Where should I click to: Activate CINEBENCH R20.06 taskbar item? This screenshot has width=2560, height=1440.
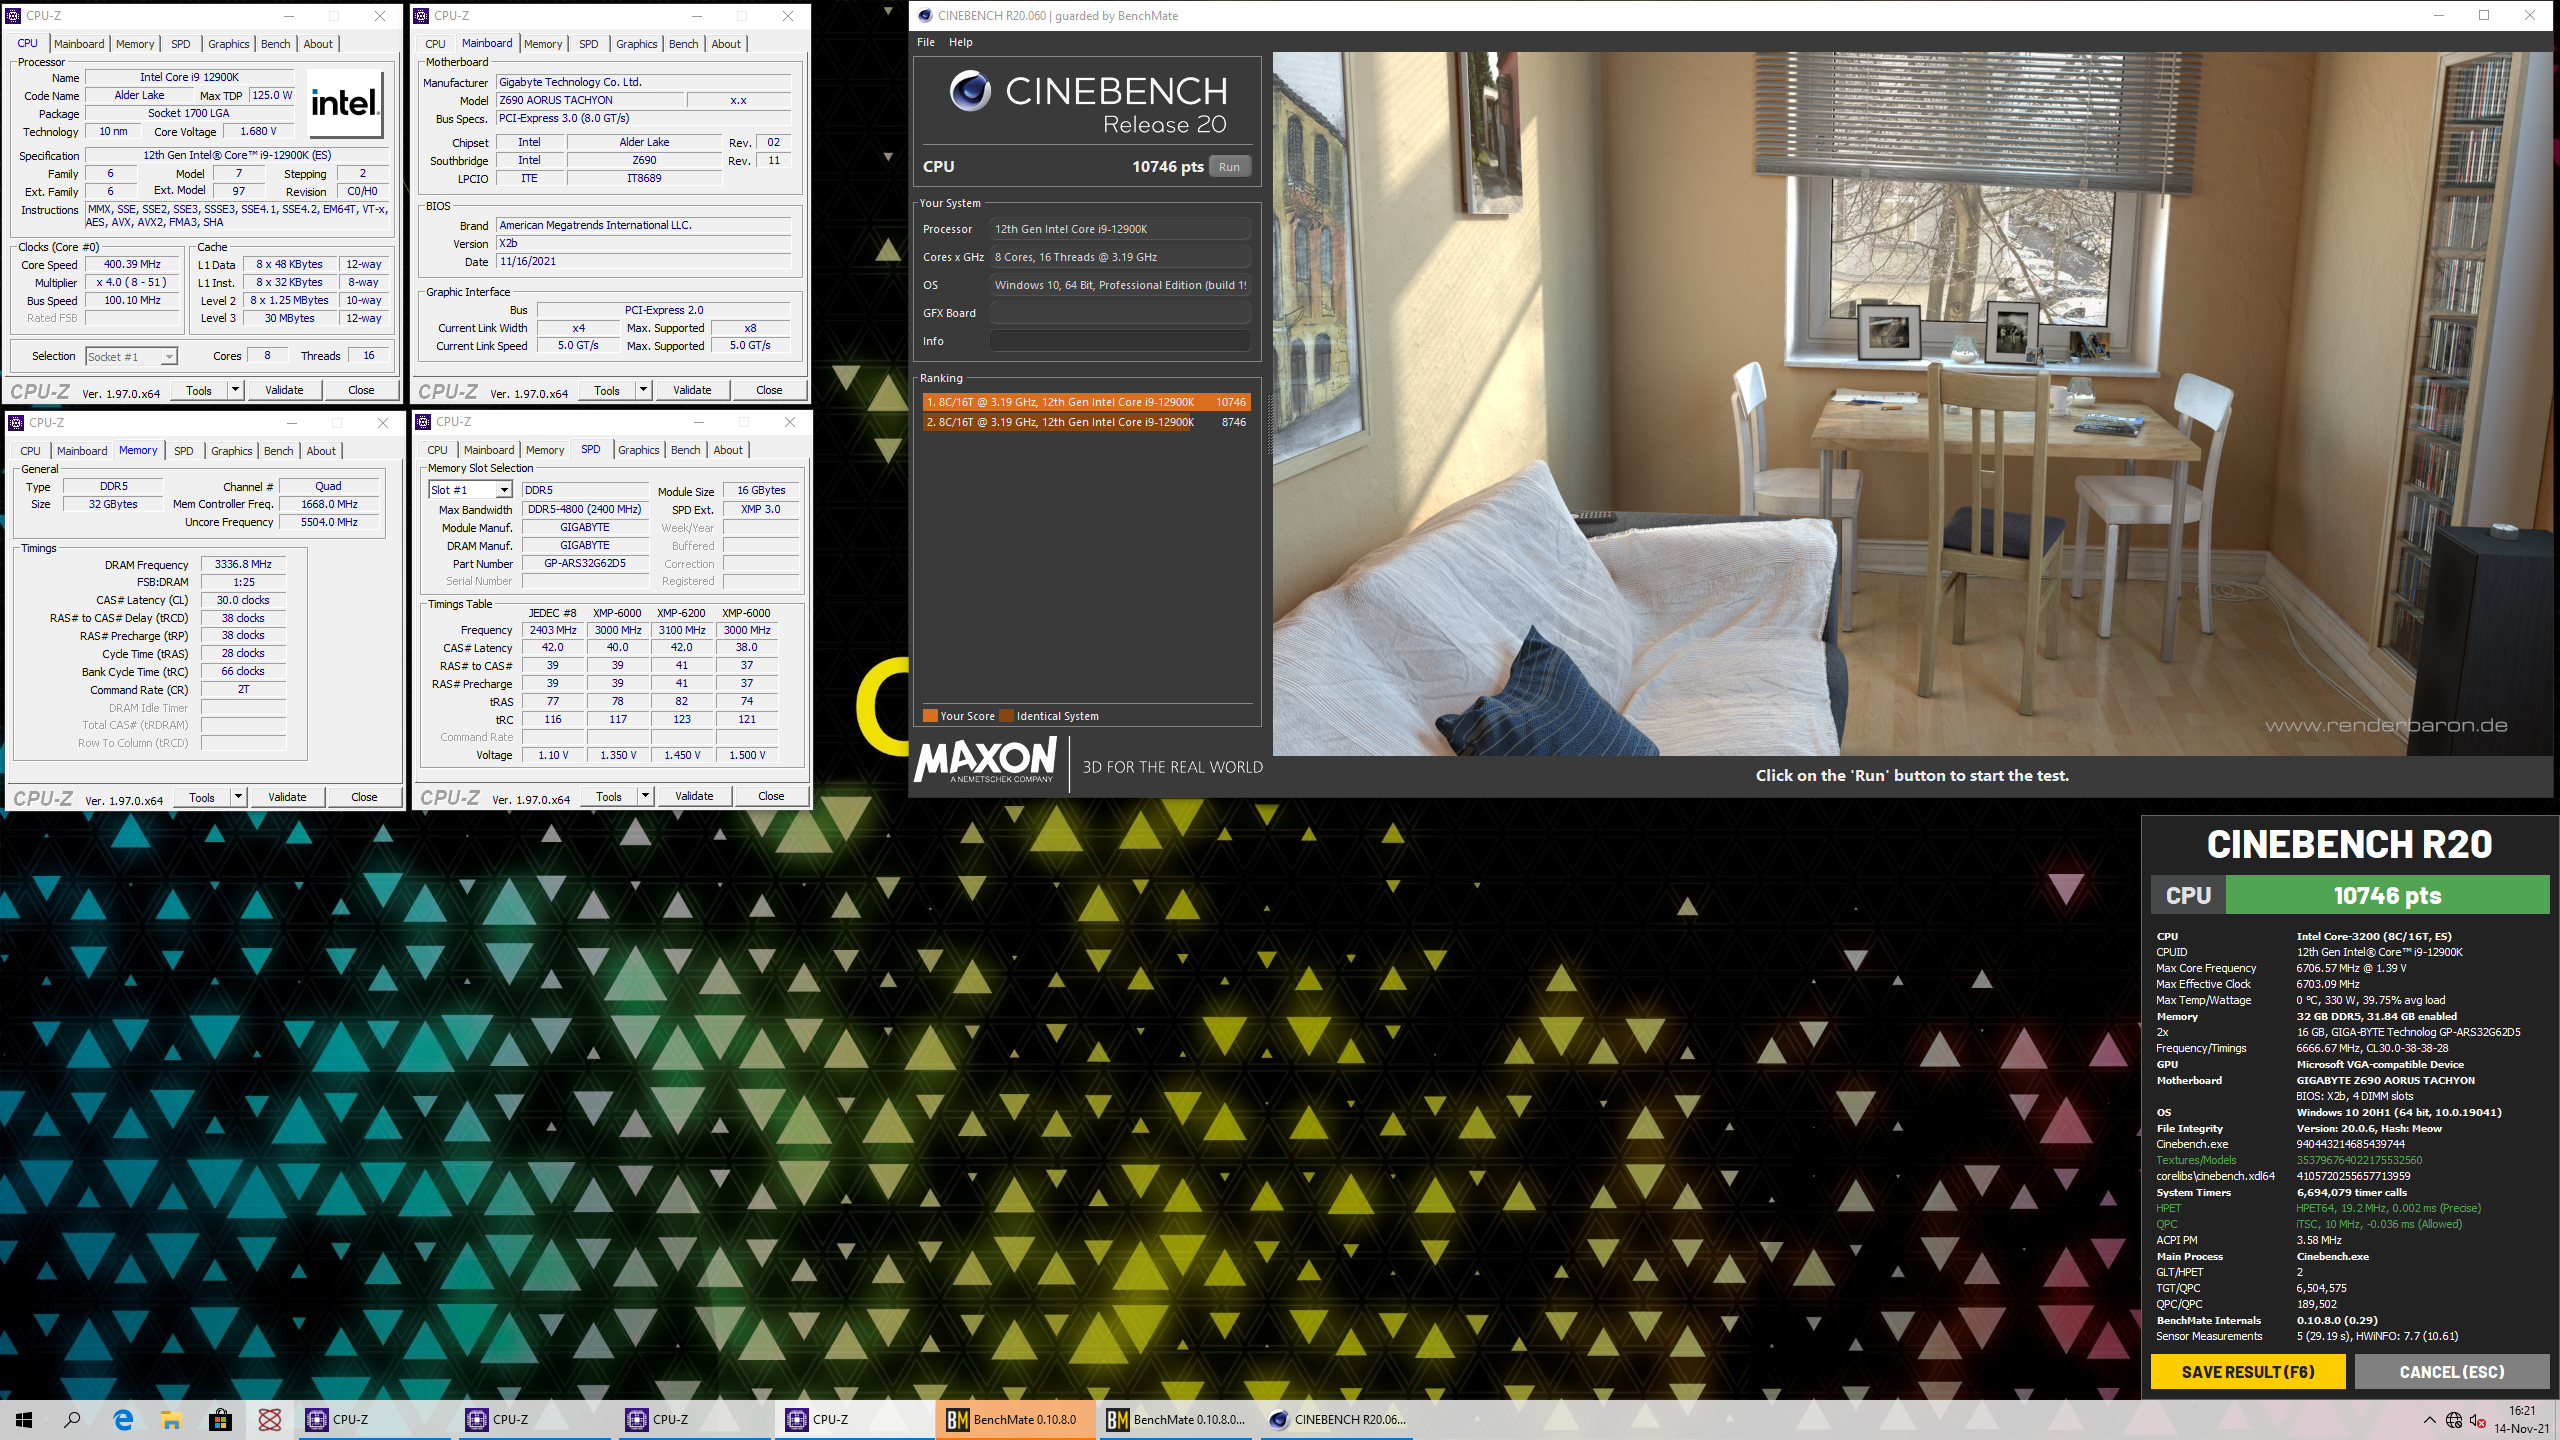pos(1338,1419)
